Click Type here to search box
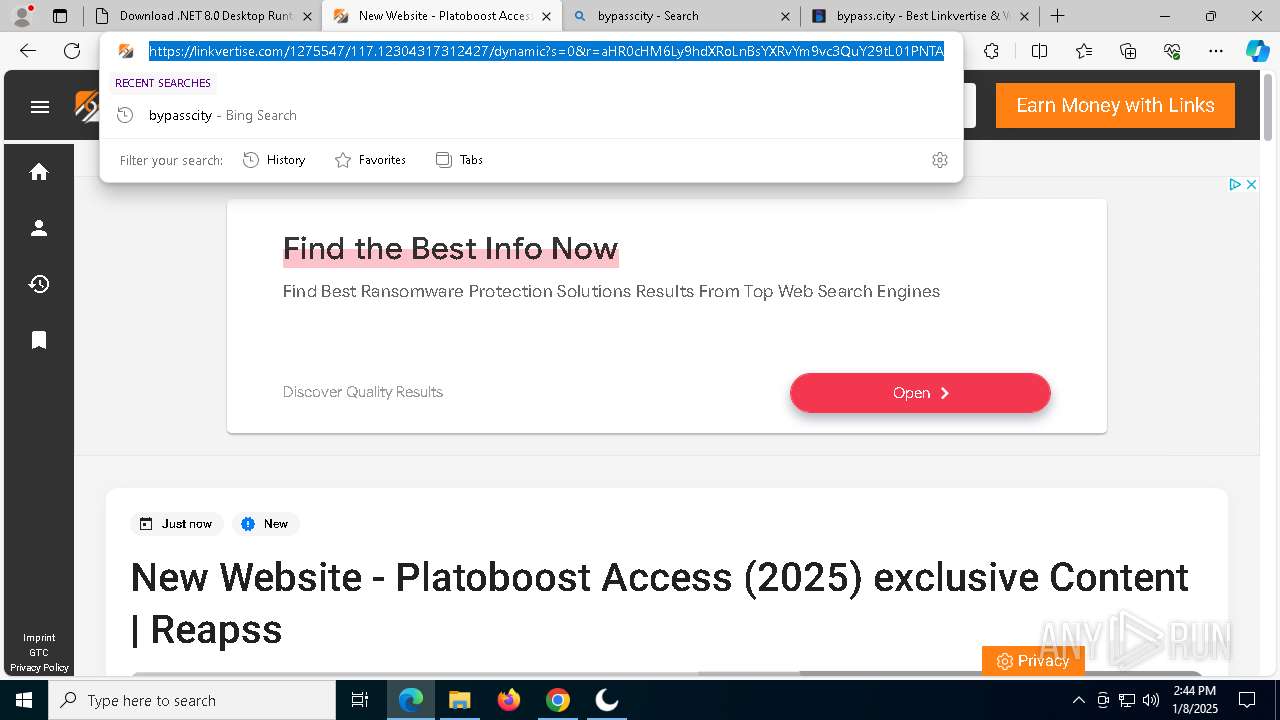Viewport: 1280px width, 720px height. coord(192,700)
